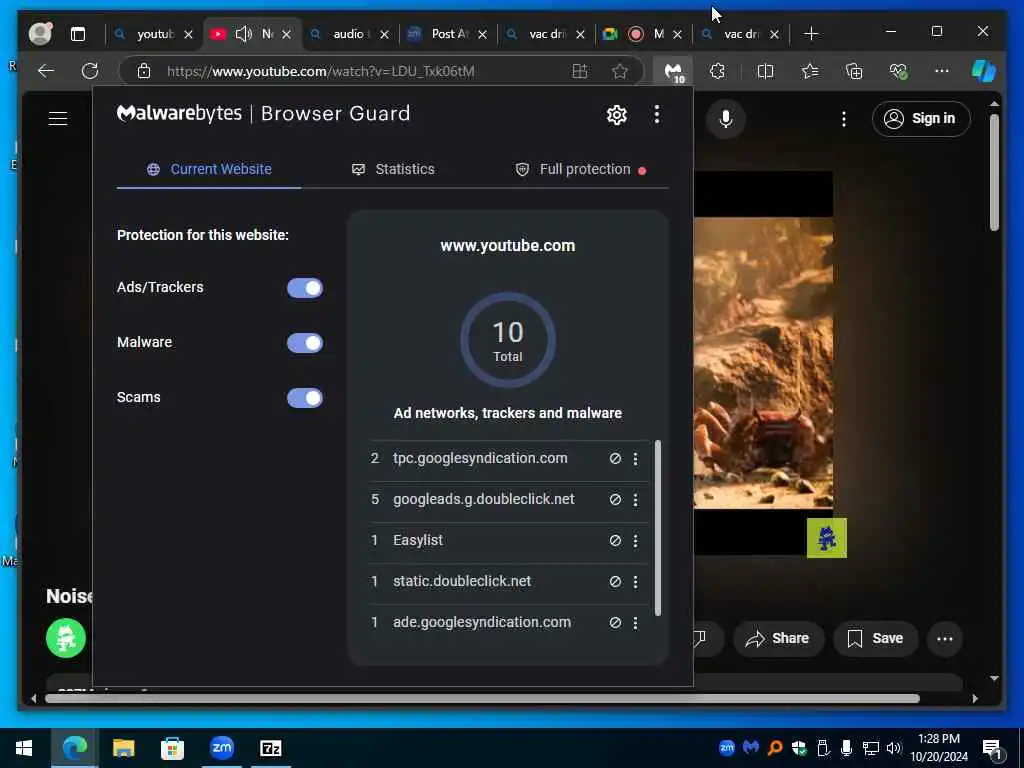Open 7-Zip from the taskbar

pyautogui.click(x=270, y=748)
